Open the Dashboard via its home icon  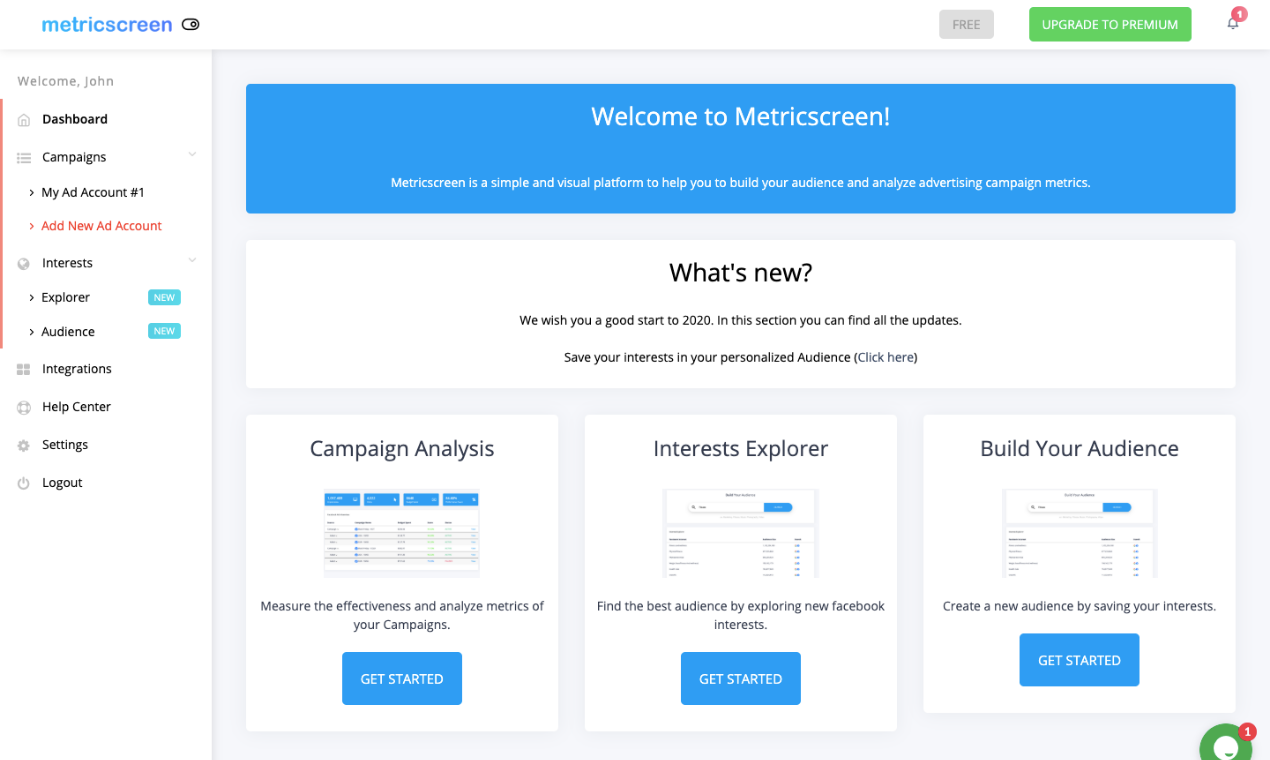[22, 119]
